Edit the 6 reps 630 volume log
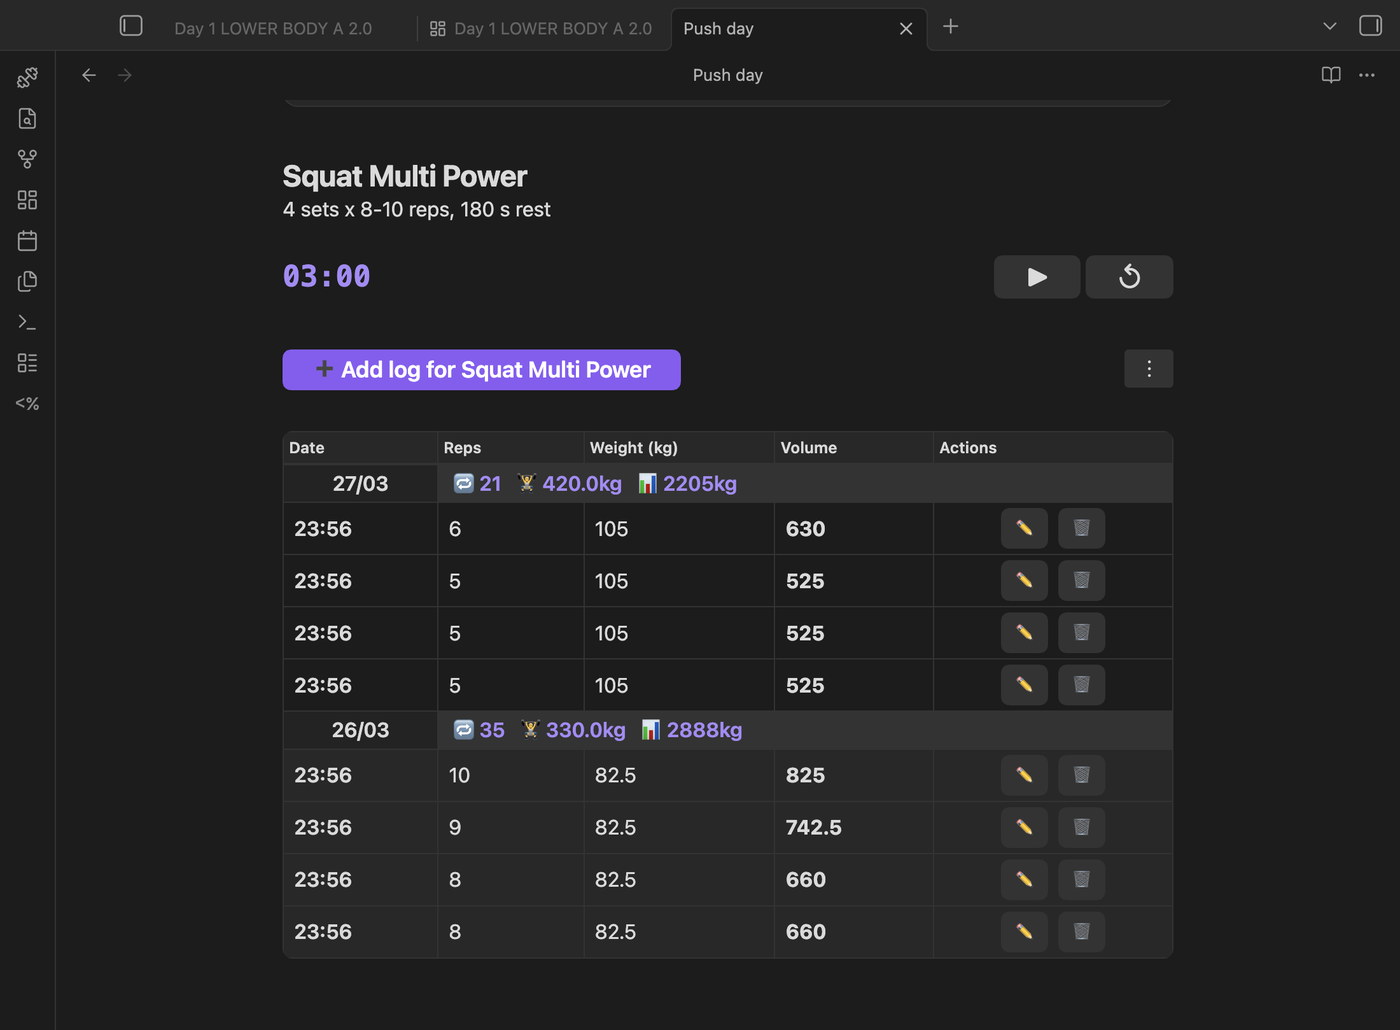This screenshot has height=1030, width=1400. [x=1024, y=528]
